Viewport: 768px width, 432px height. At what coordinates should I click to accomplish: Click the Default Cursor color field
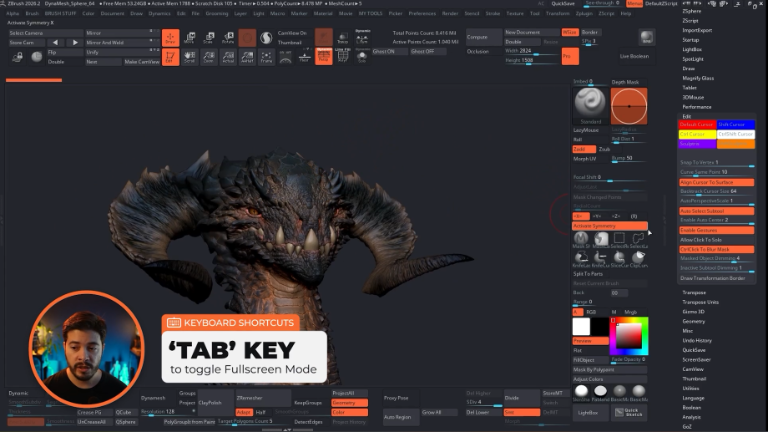[x=697, y=124]
